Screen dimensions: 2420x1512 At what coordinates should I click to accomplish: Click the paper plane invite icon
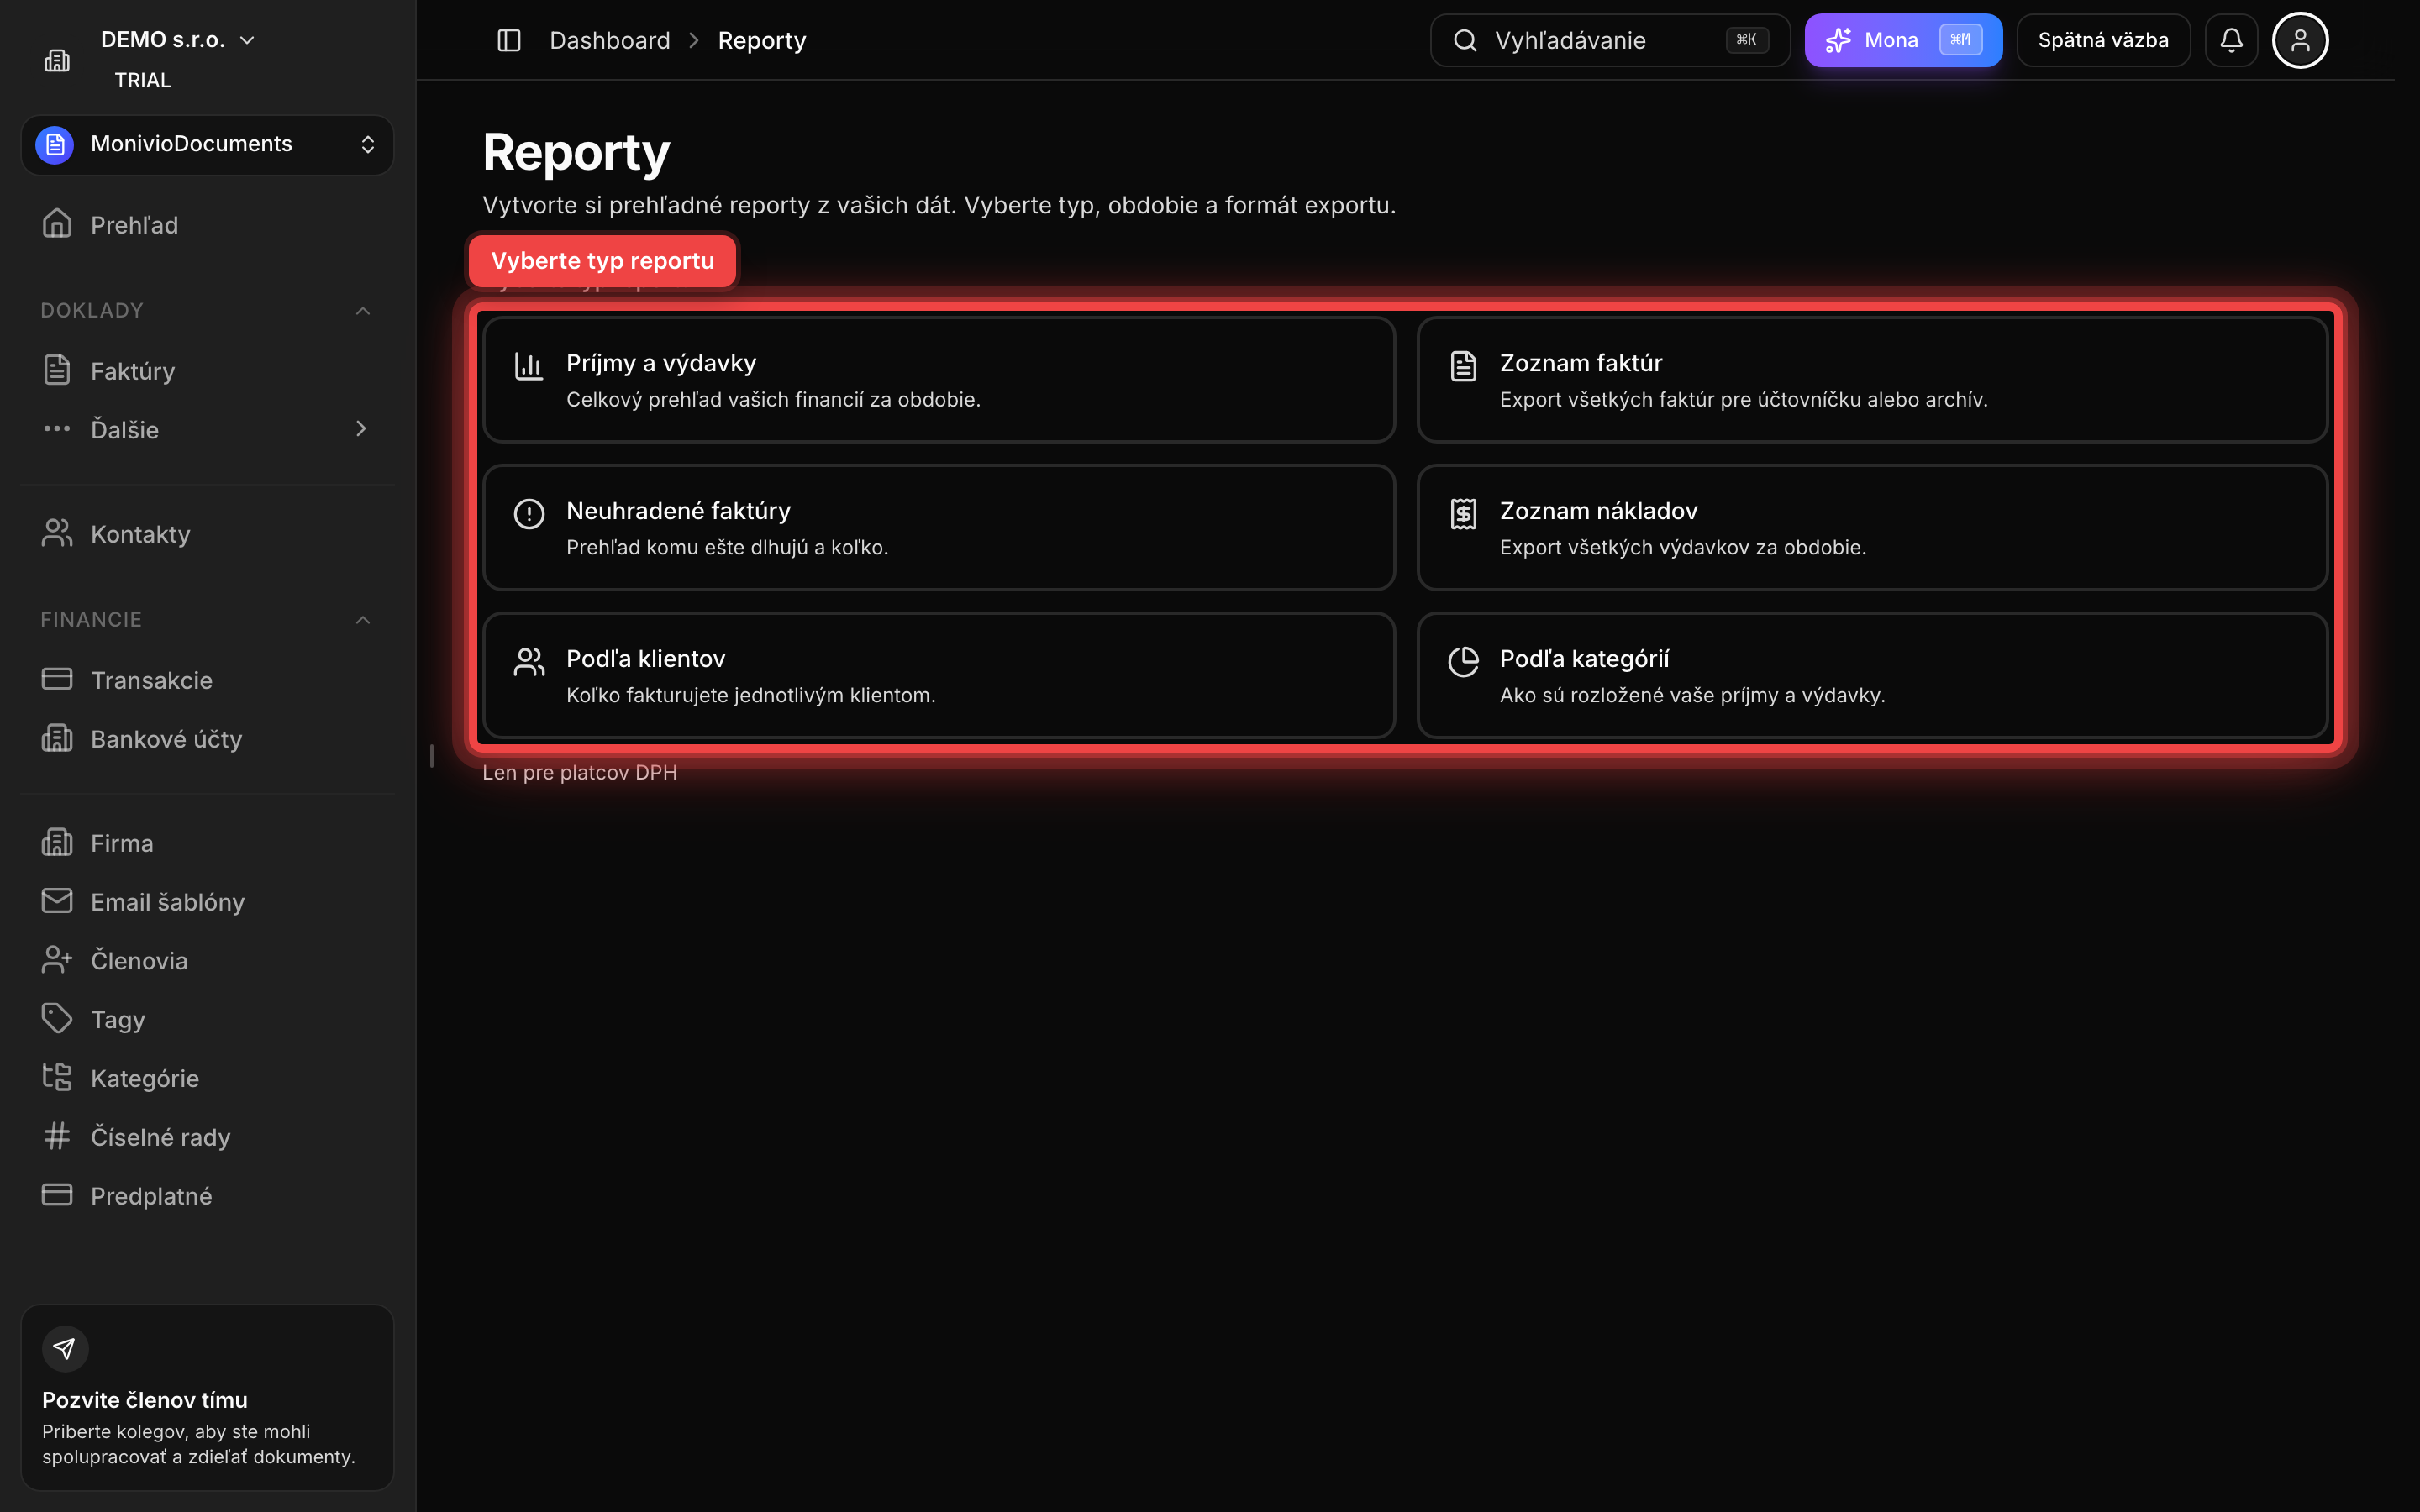(65, 1349)
